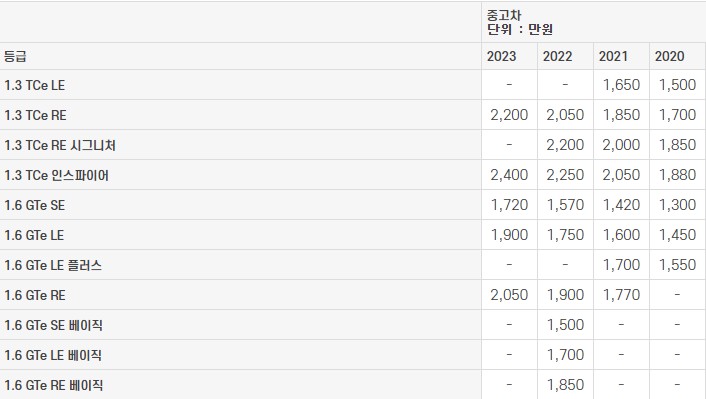This screenshot has height=399, width=706.
Task: Click the 1,500 price for SE 베이직
Action: click(x=566, y=325)
